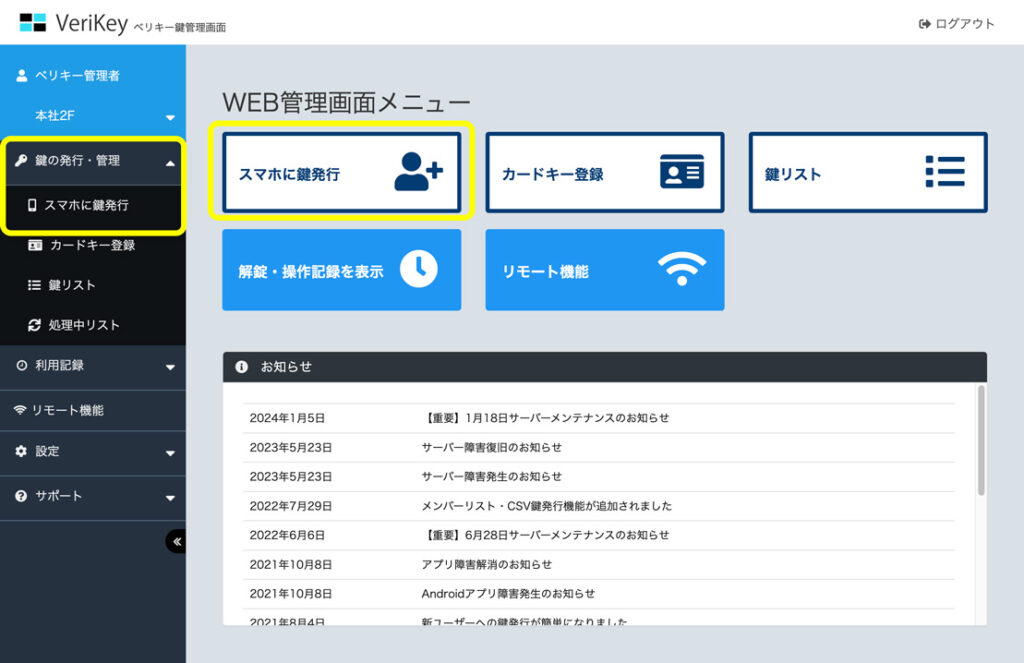Click the ログアウト link
1024x663 pixels.
956,24
